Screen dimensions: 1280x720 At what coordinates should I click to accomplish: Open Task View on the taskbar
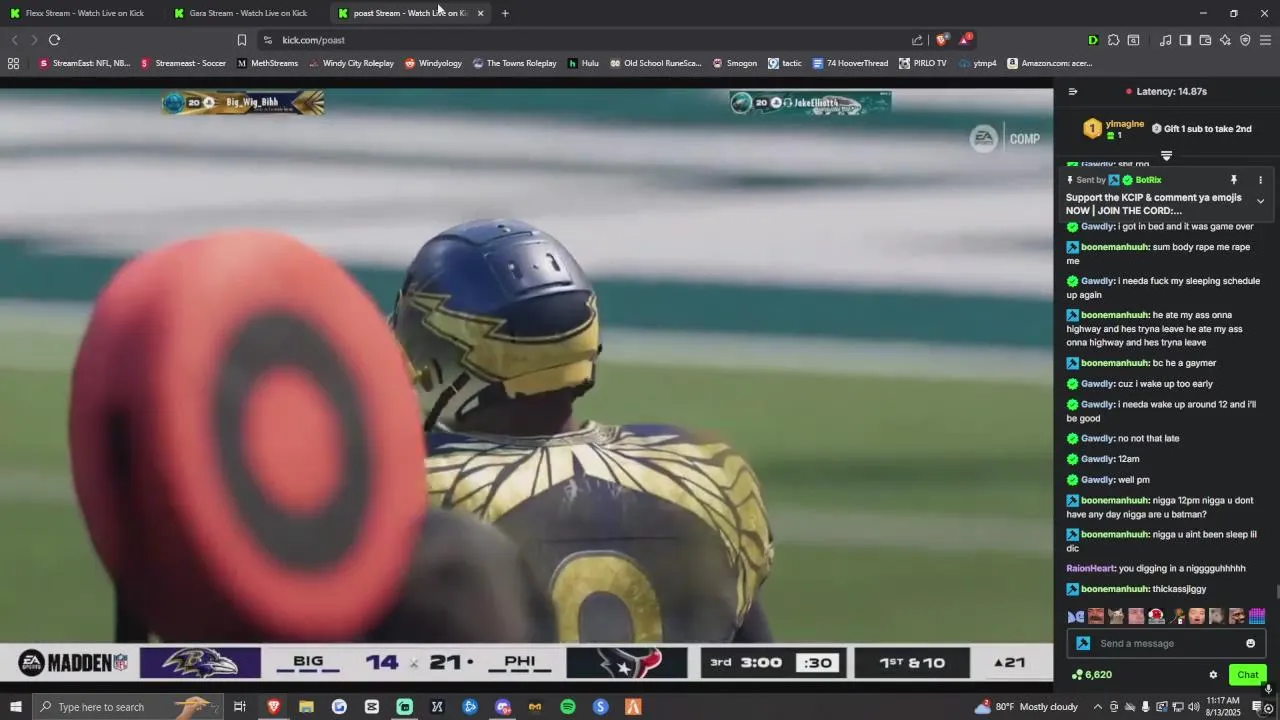[x=240, y=707]
